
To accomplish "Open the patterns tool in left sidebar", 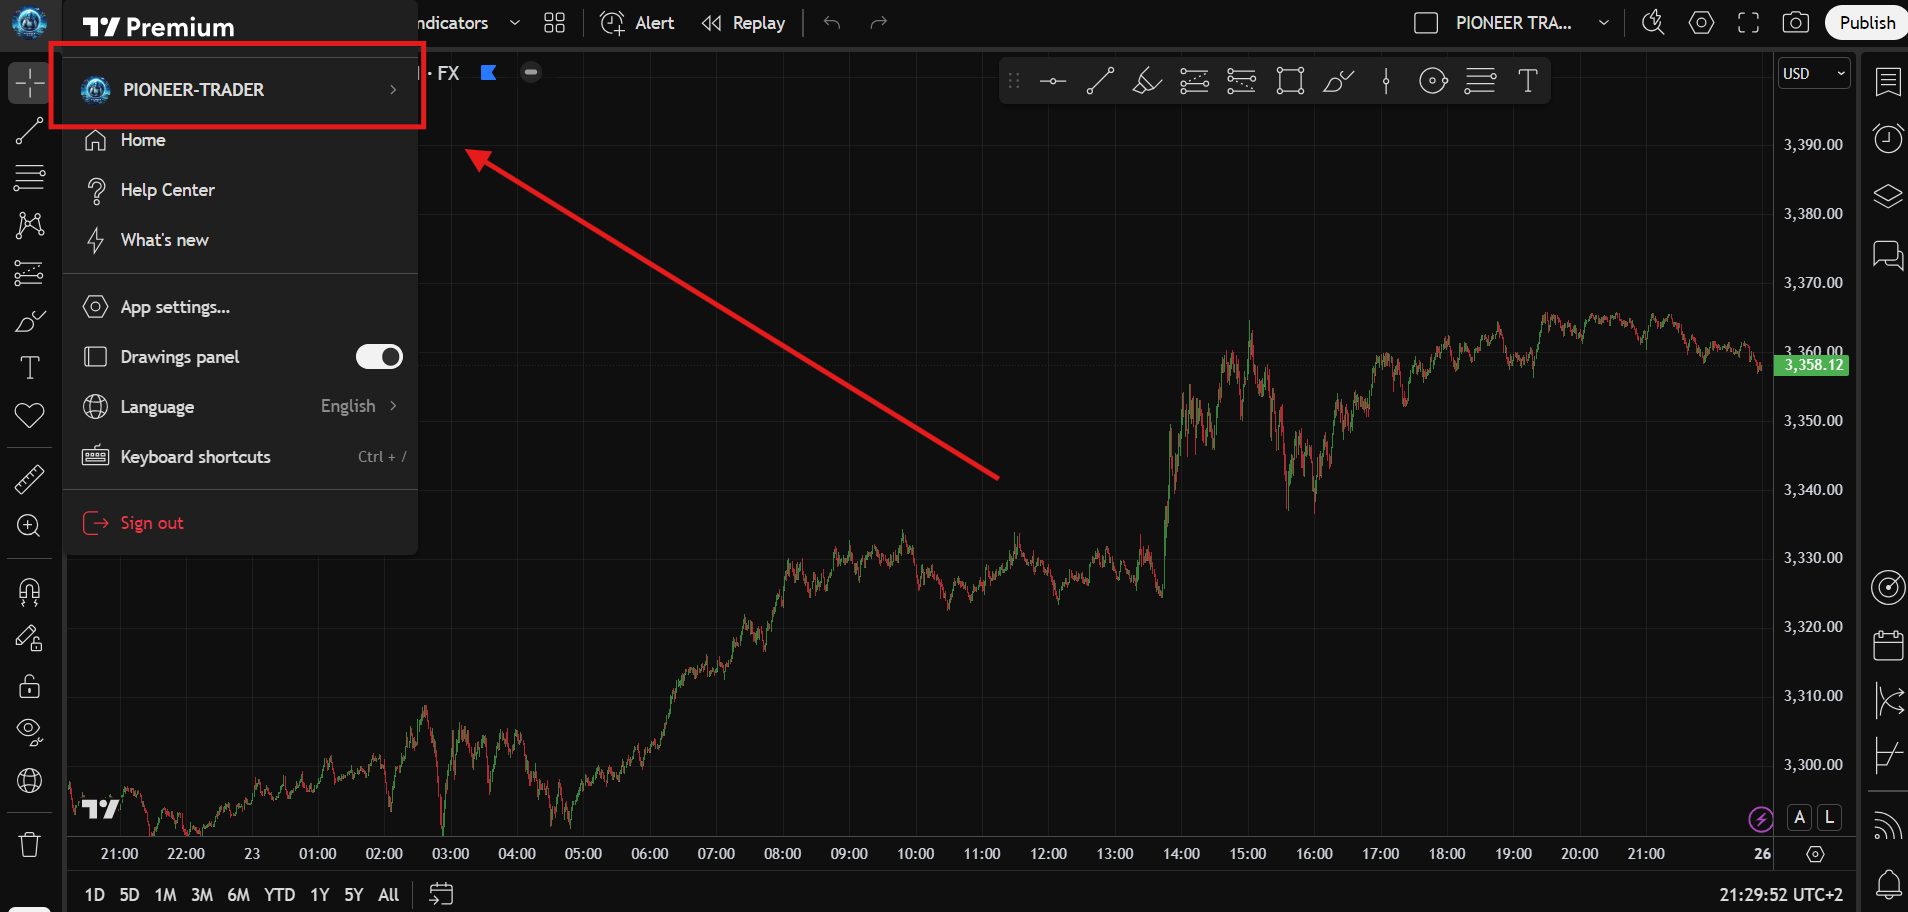I will (x=29, y=225).
